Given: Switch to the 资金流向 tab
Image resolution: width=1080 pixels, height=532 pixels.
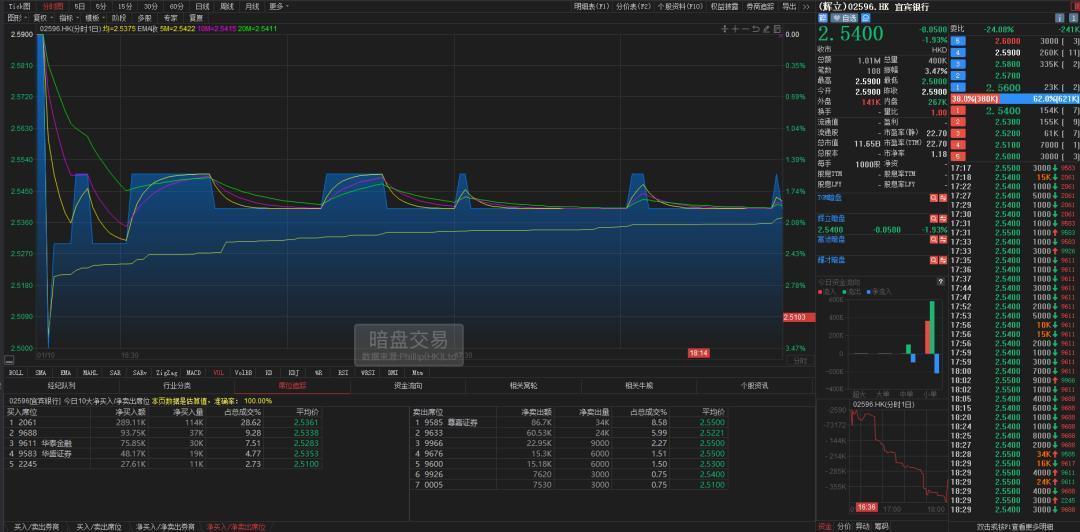Looking at the screenshot, I should pos(407,385).
